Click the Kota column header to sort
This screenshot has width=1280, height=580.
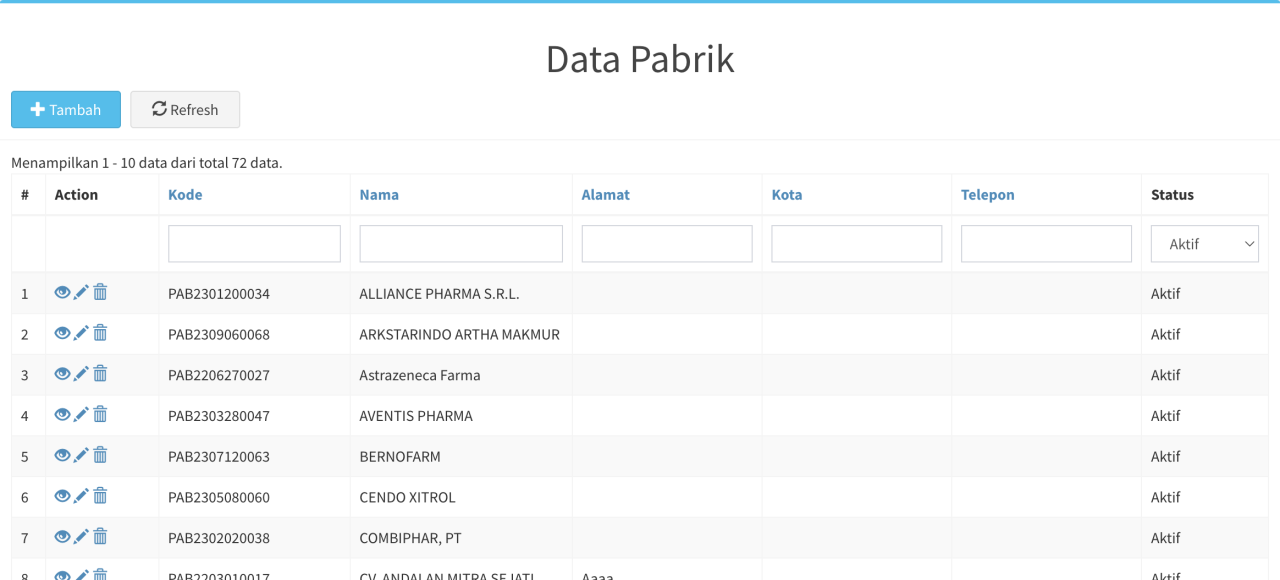pos(787,195)
